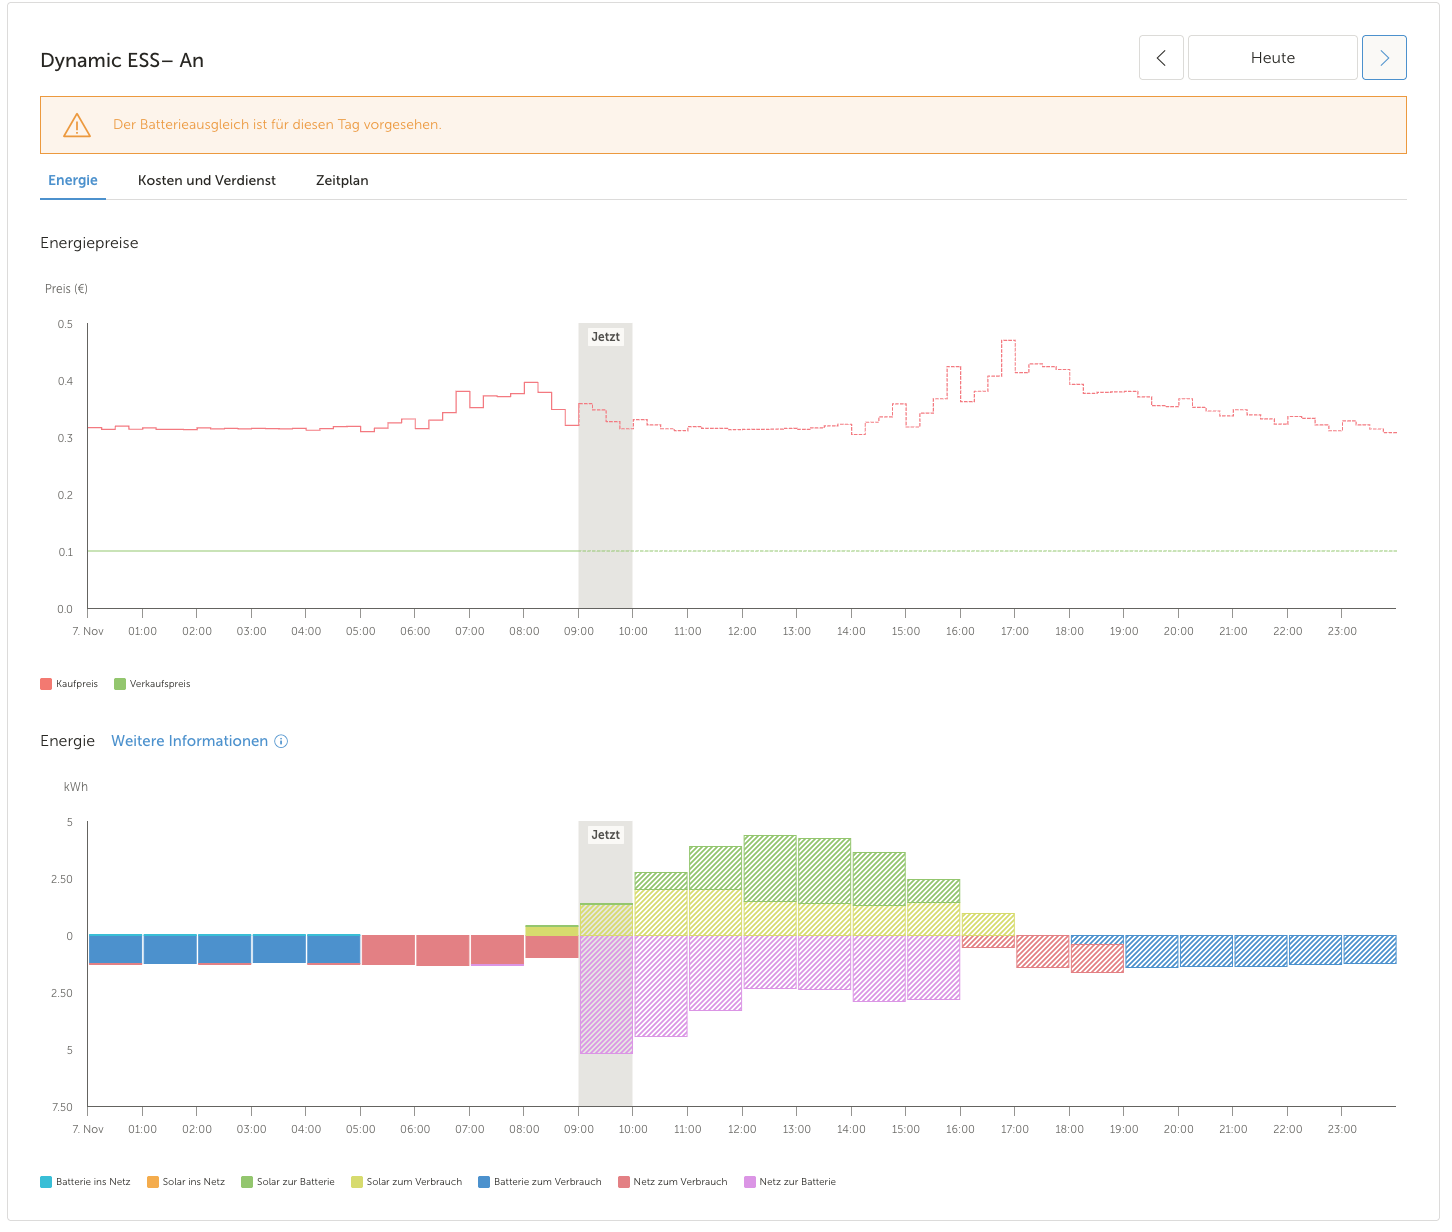This screenshot has width=1452, height=1232.
Task: Click info icon beside Weitere Informationen
Action: (281, 741)
